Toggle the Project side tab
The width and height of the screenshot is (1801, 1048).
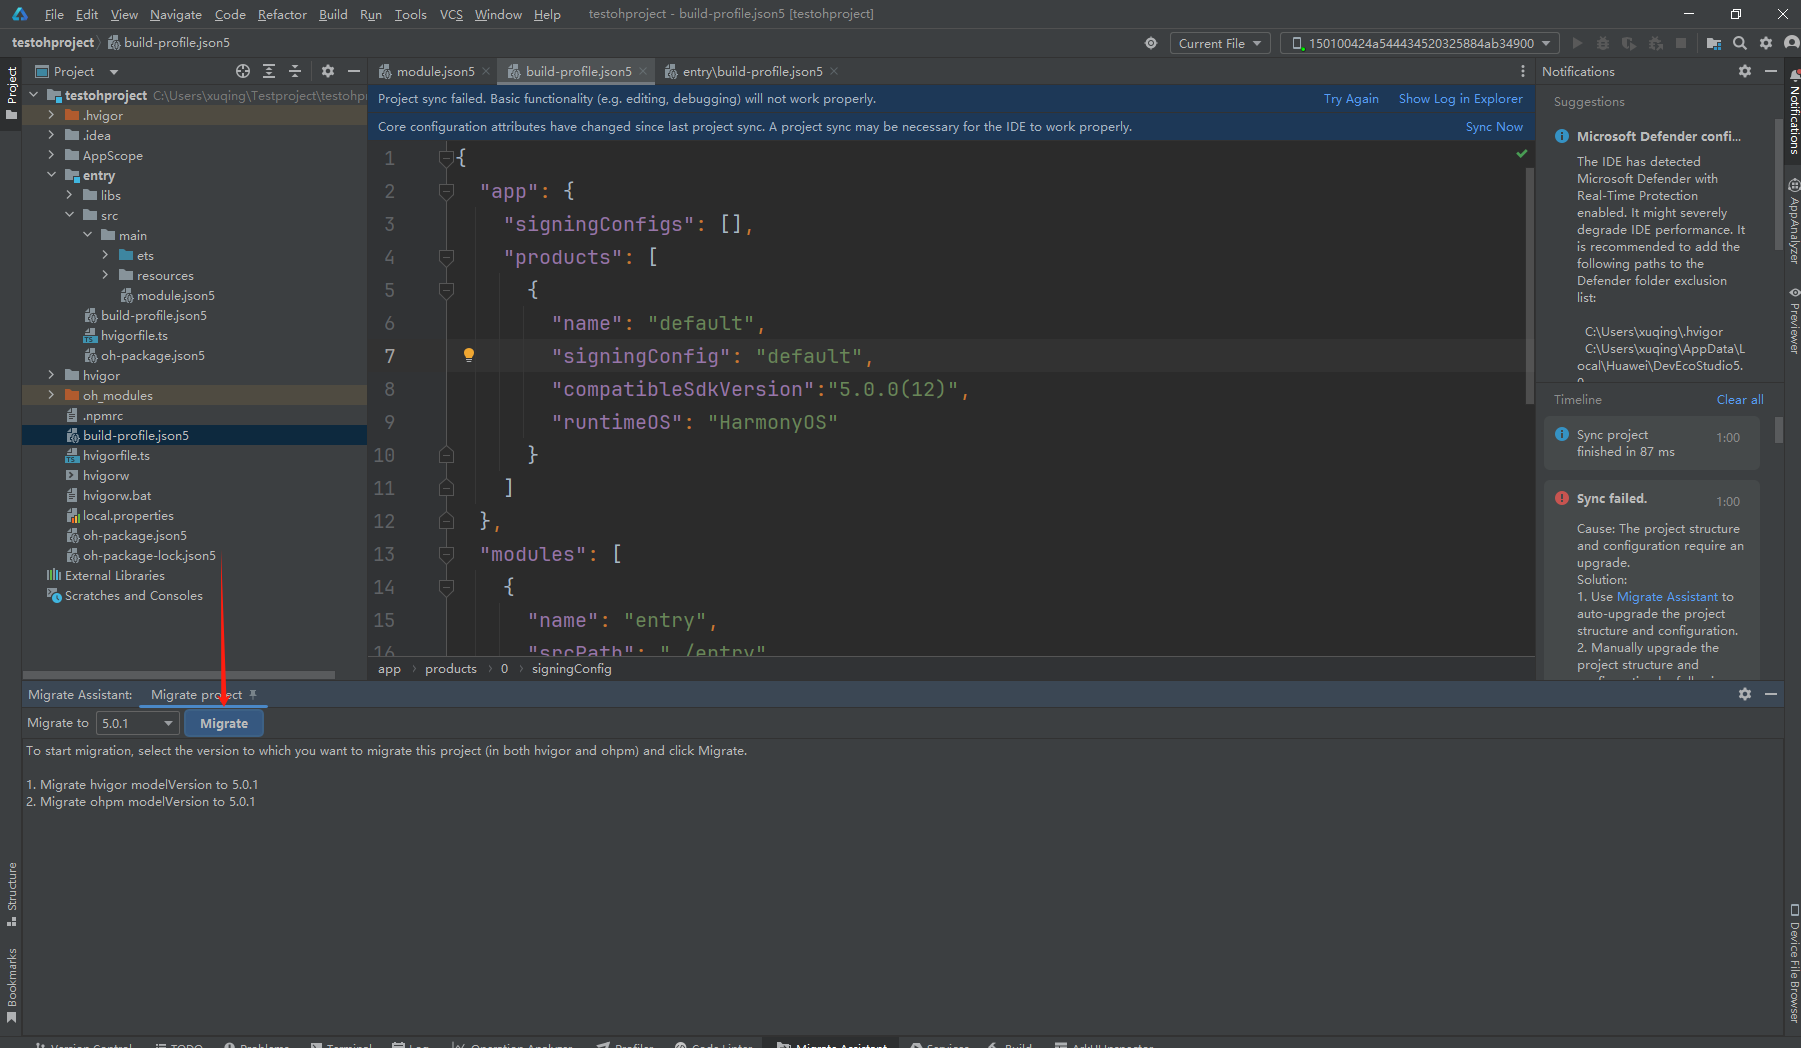point(12,92)
